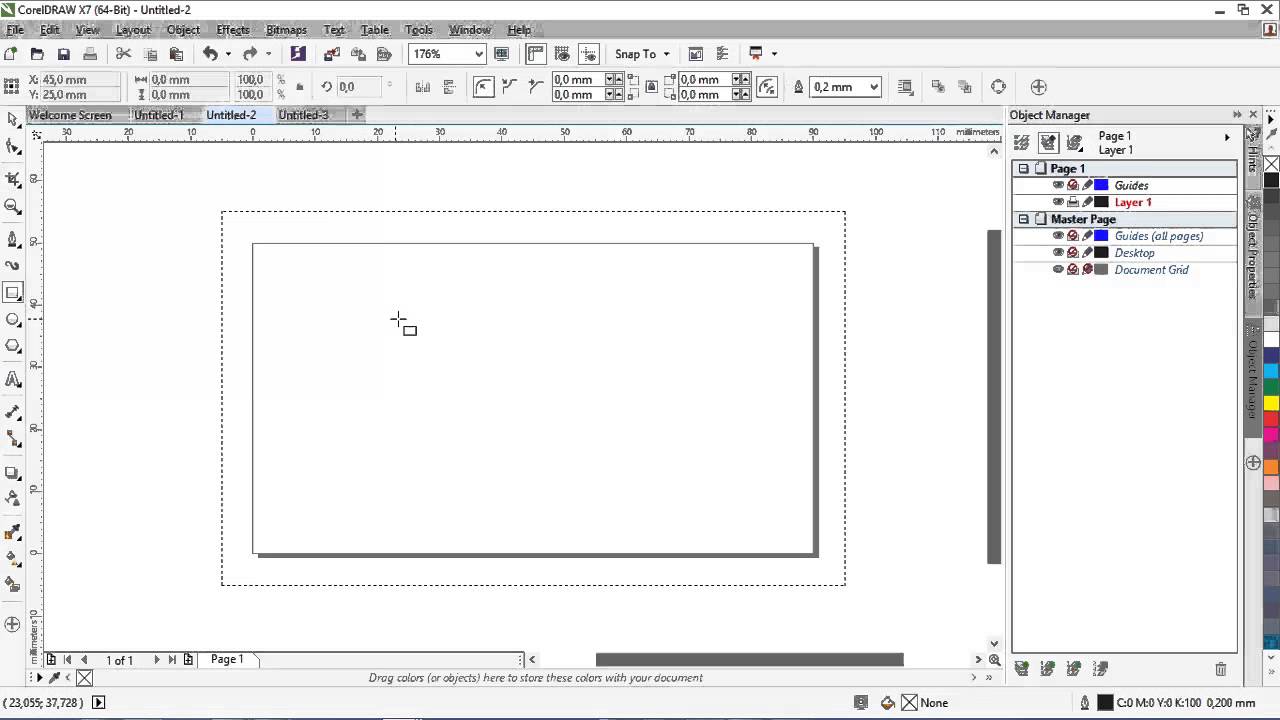
Task: Collapse the Page 1 tree node
Action: [1023, 169]
